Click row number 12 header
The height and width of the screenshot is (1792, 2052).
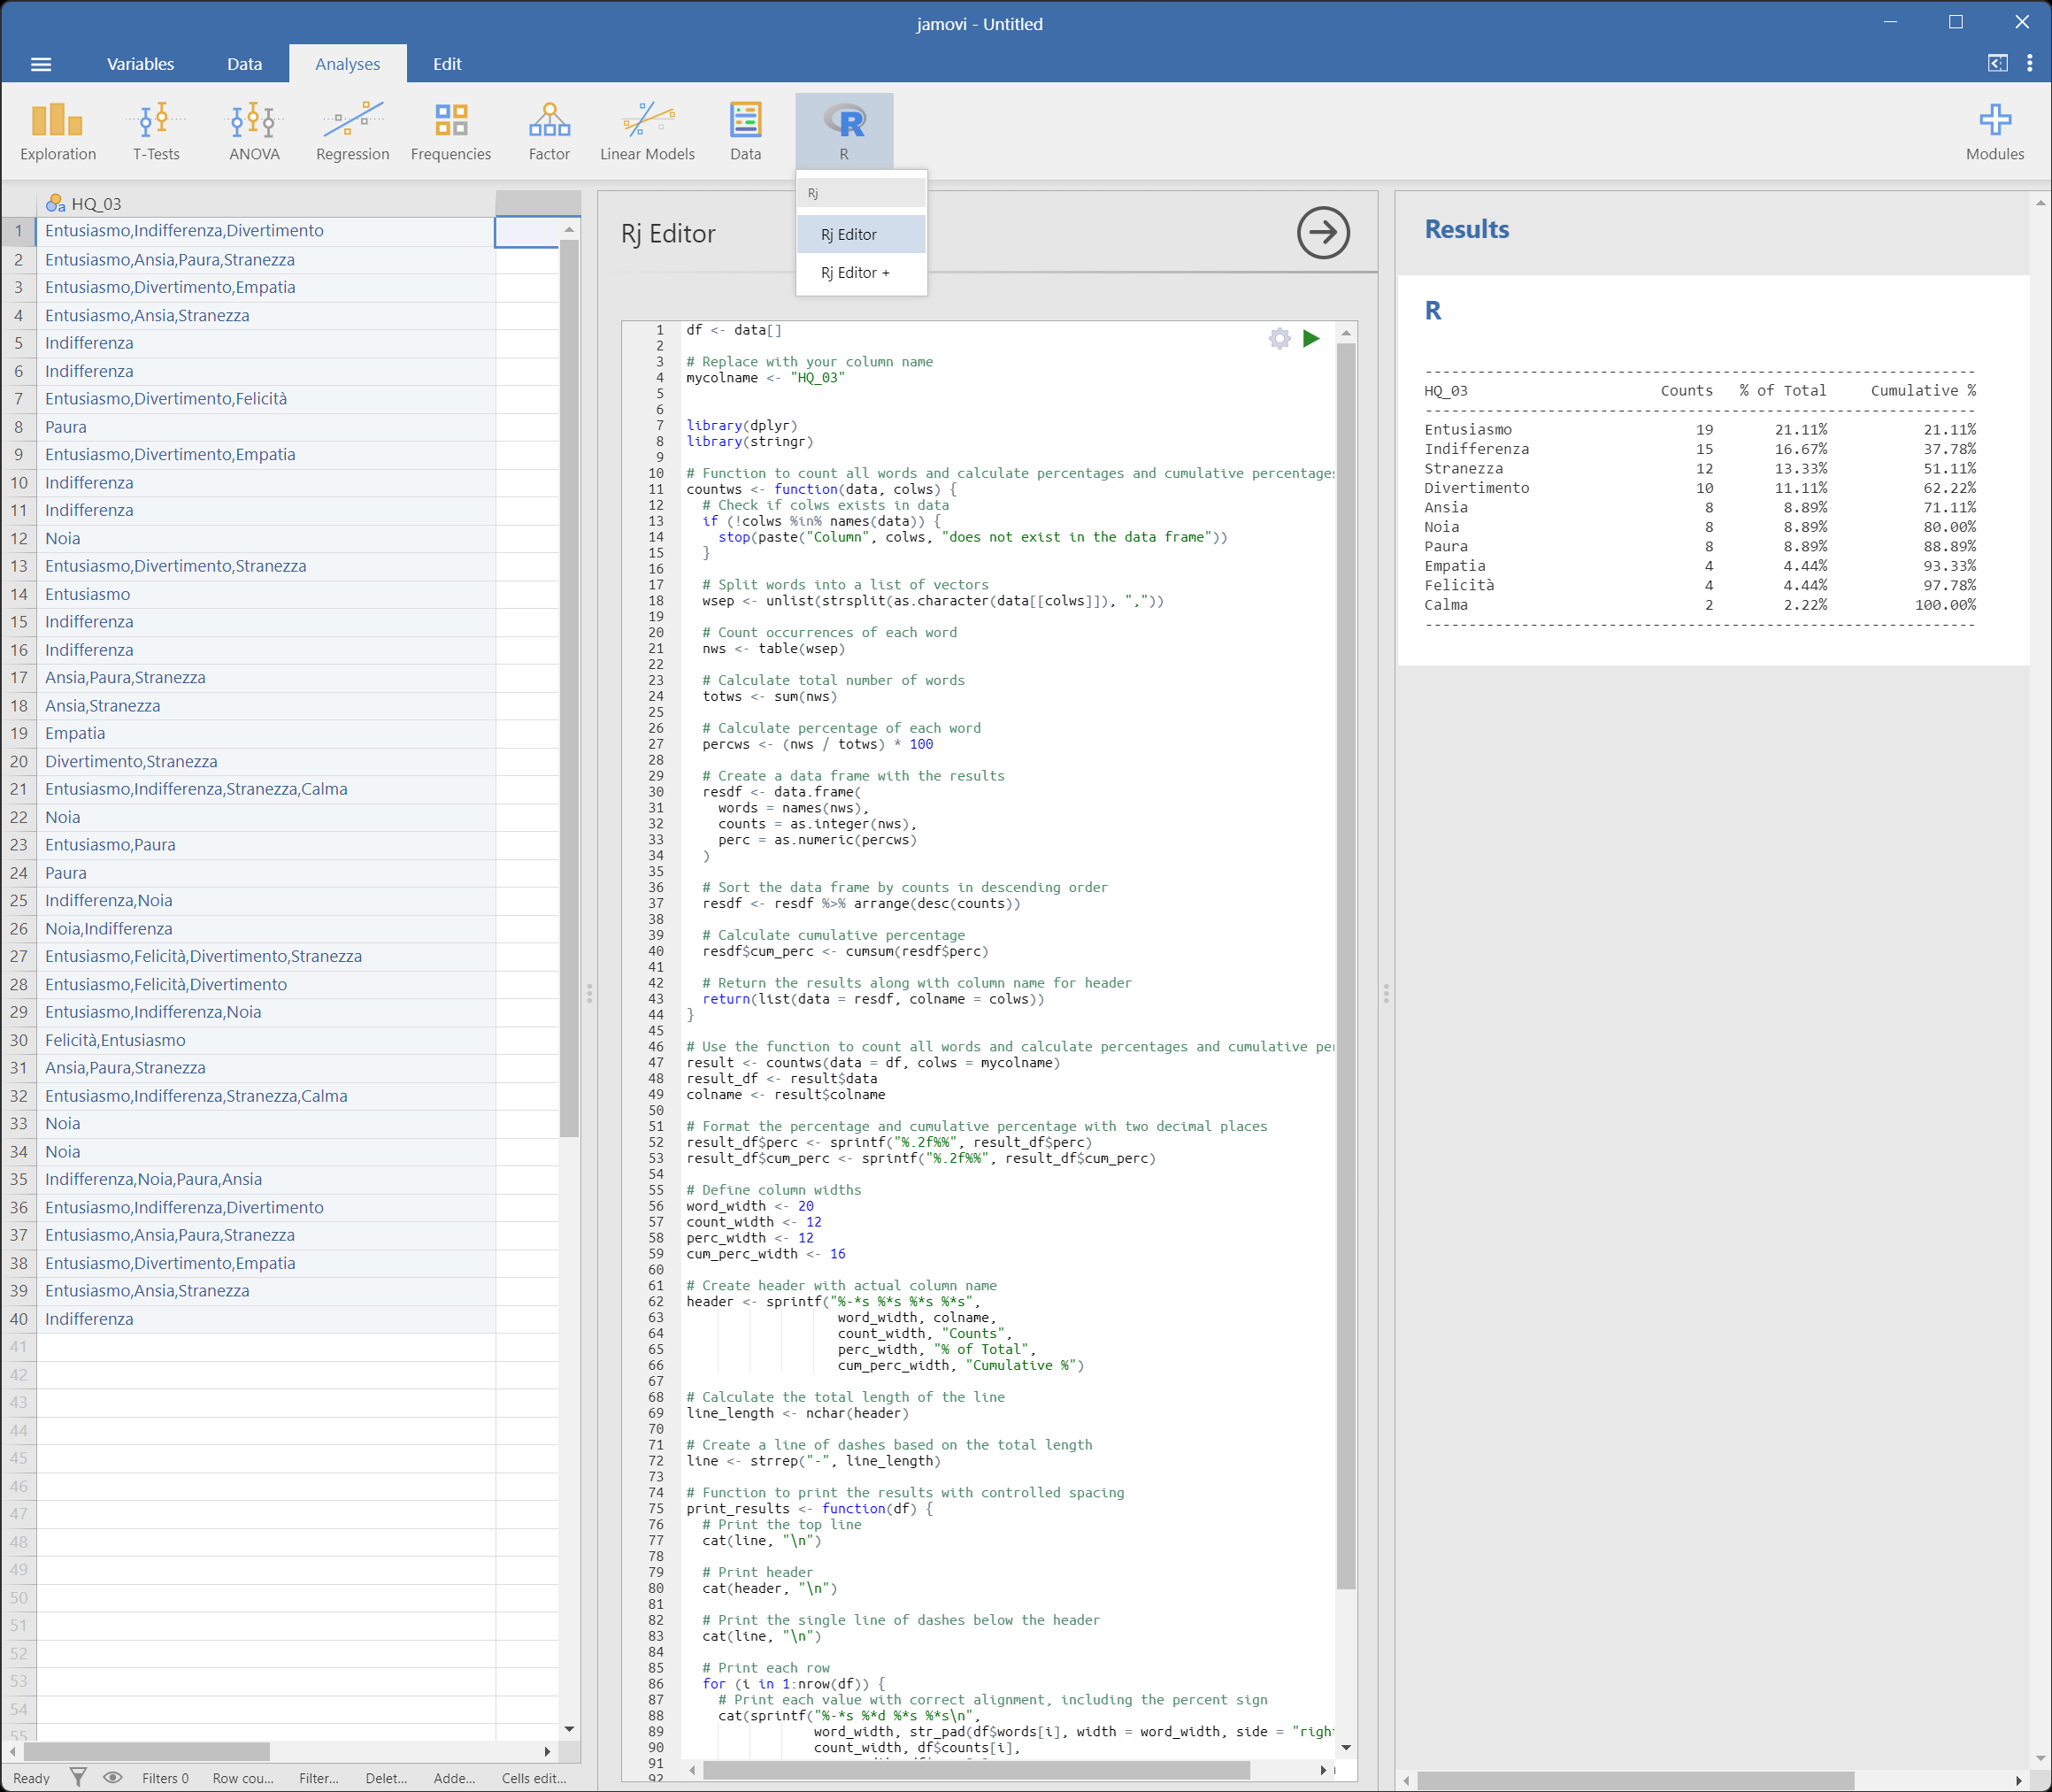pos(19,538)
